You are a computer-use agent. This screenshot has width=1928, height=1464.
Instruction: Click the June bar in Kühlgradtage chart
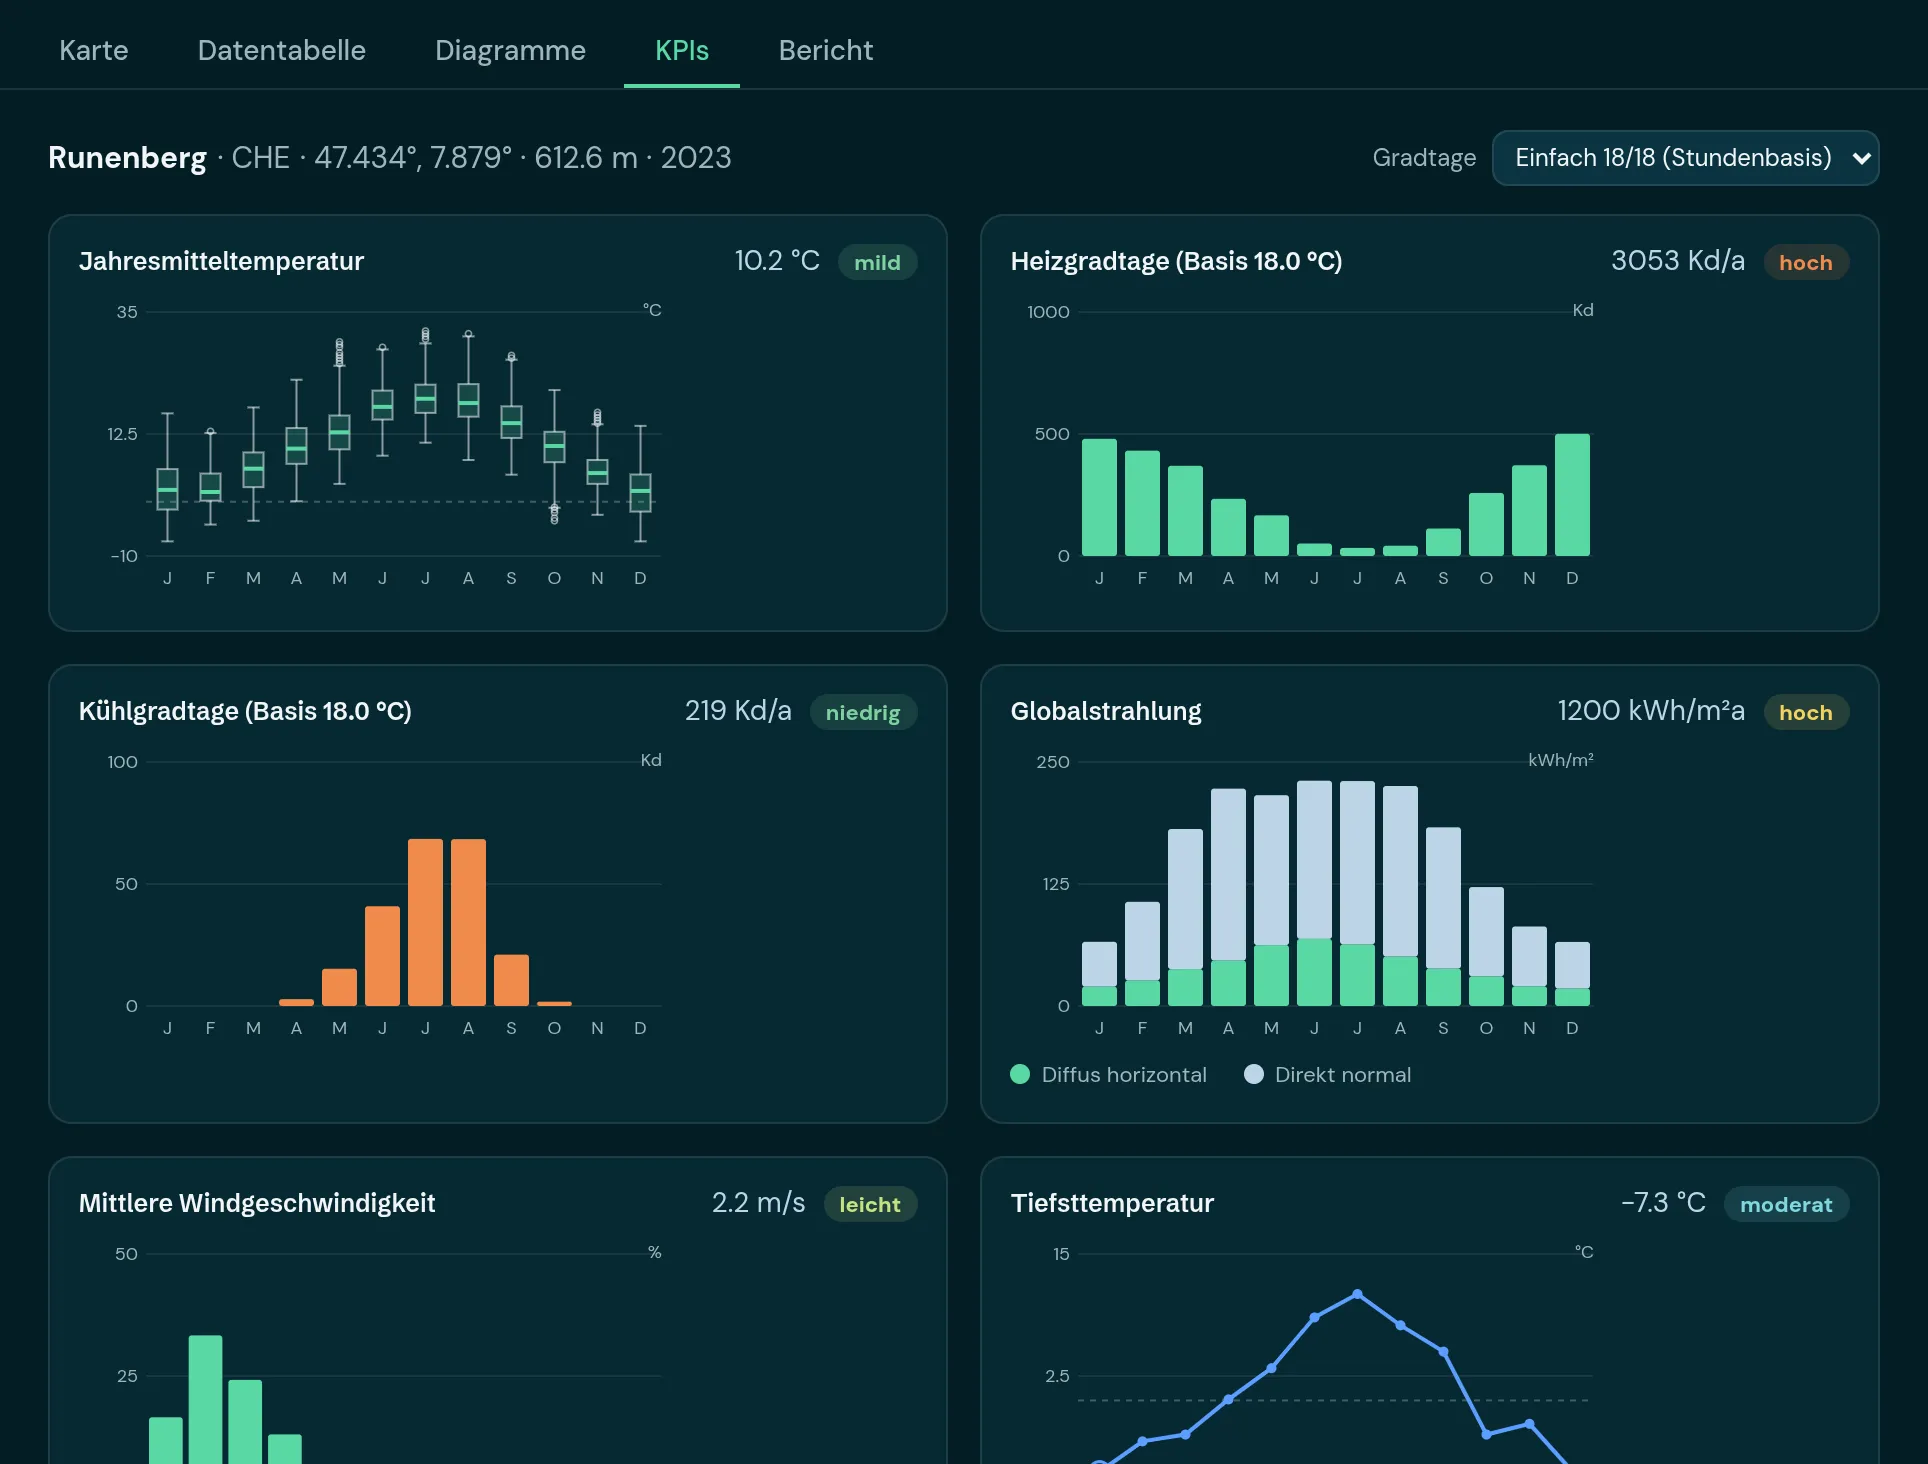[382, 956]
